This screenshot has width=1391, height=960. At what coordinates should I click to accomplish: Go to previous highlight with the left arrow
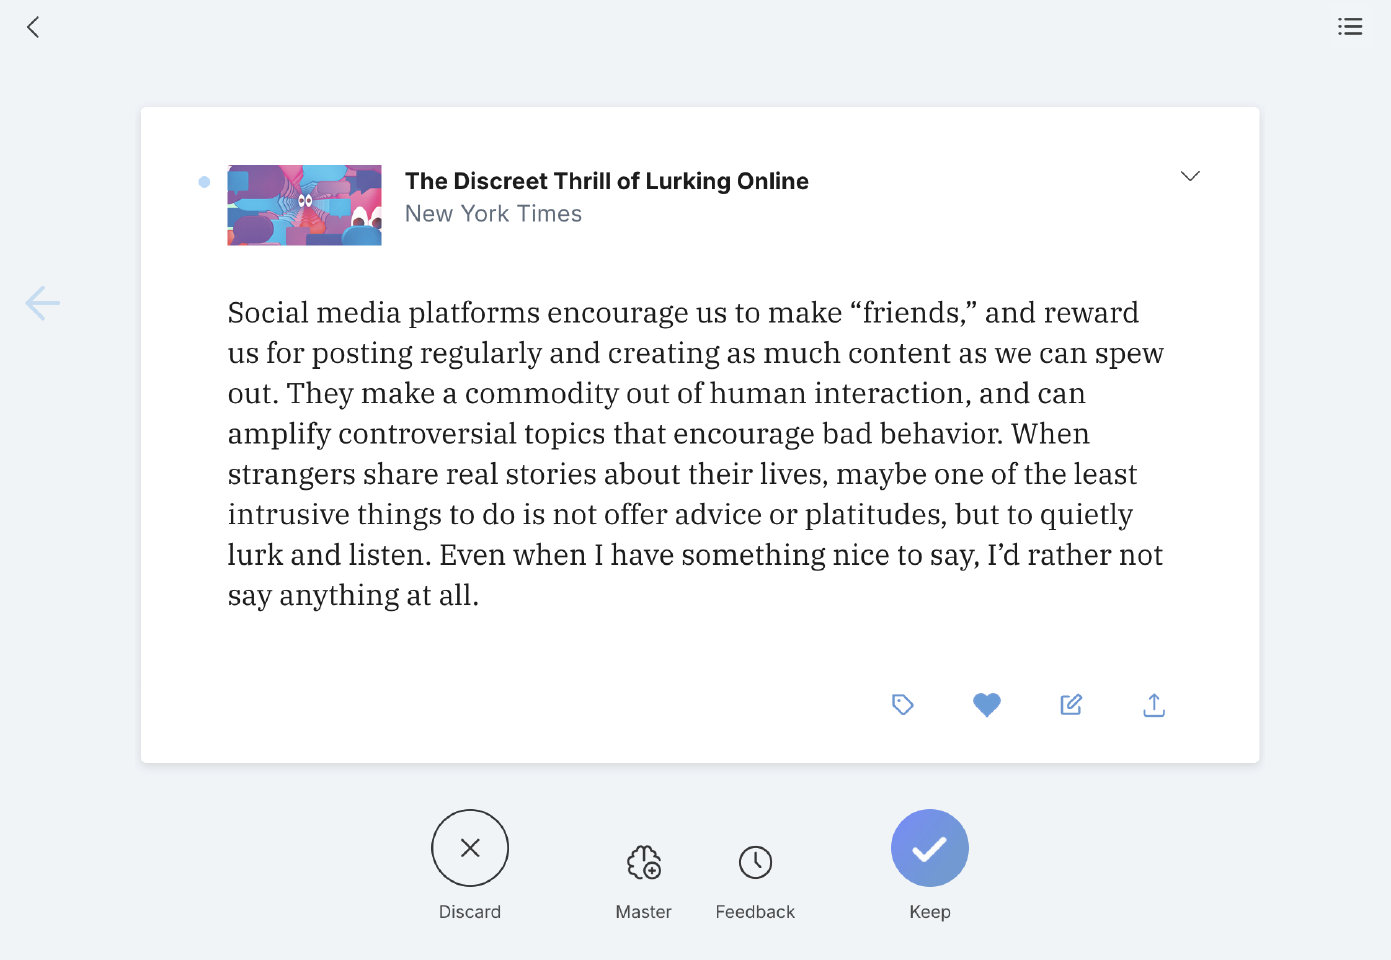click(x=43, y=303)
